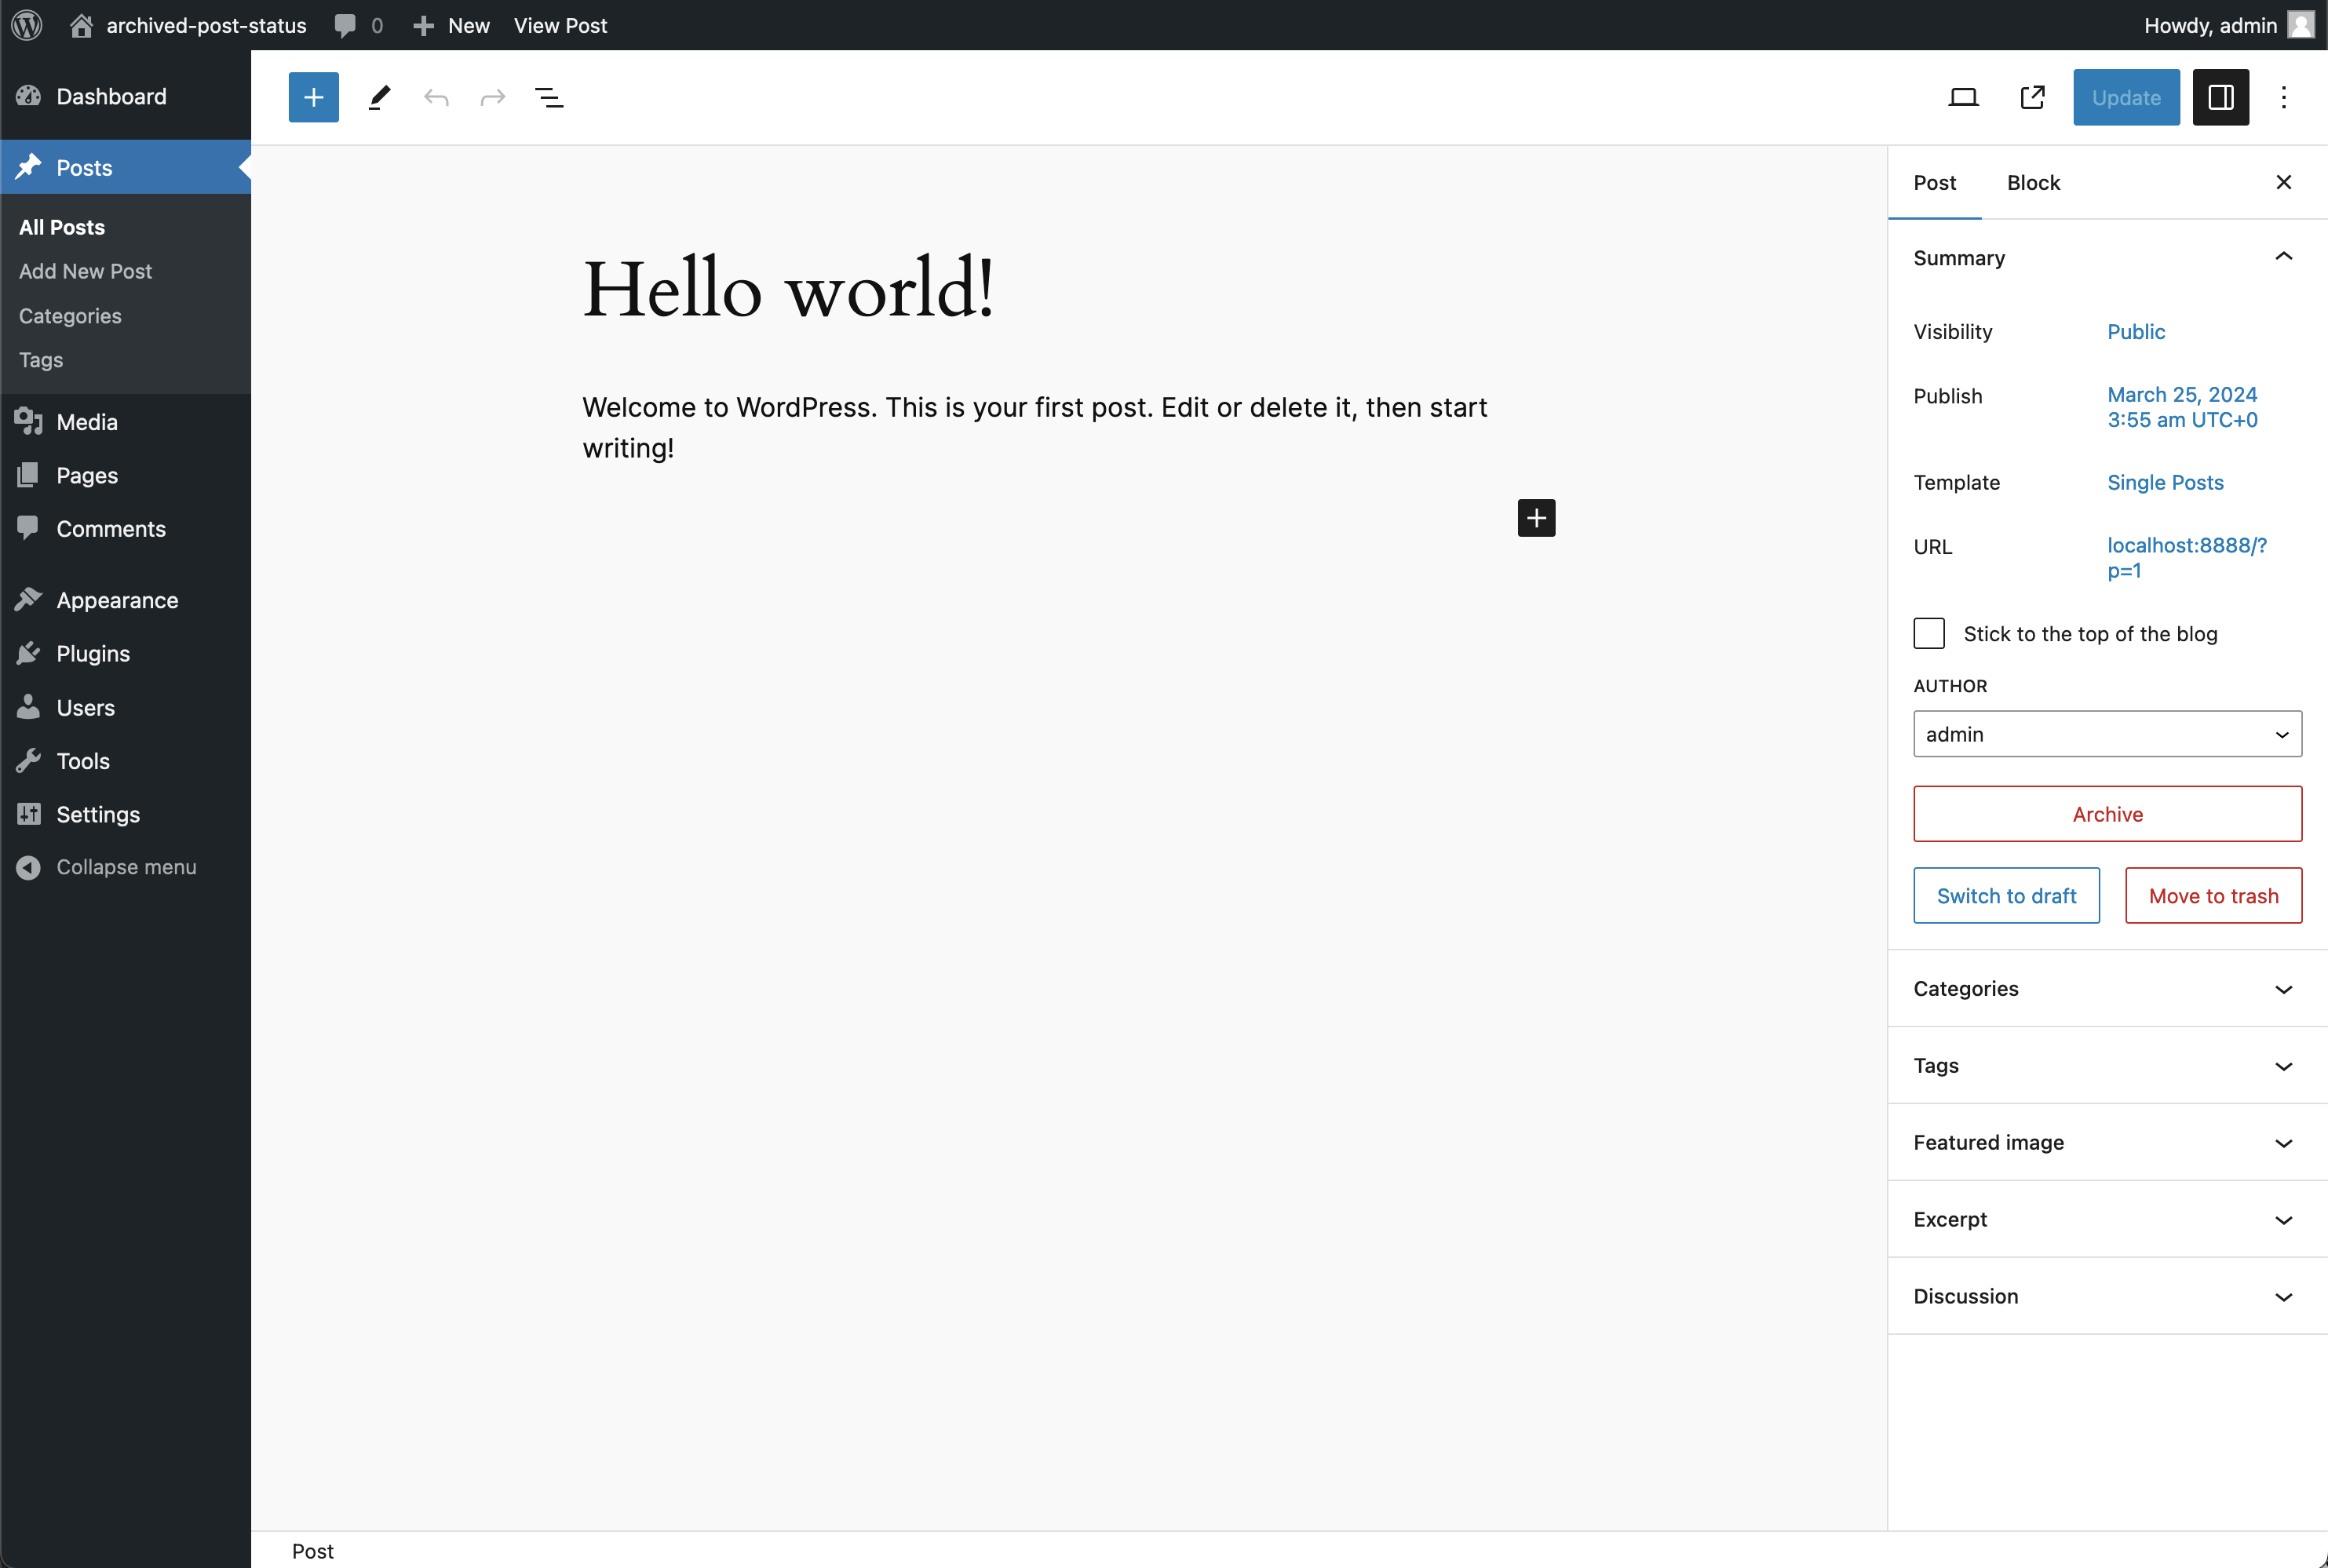Image resolution: width=2328 pixels, height=1568 pixels.
Task: Click the WordPress logo in admin bar
Action: [x=27, y=25]
